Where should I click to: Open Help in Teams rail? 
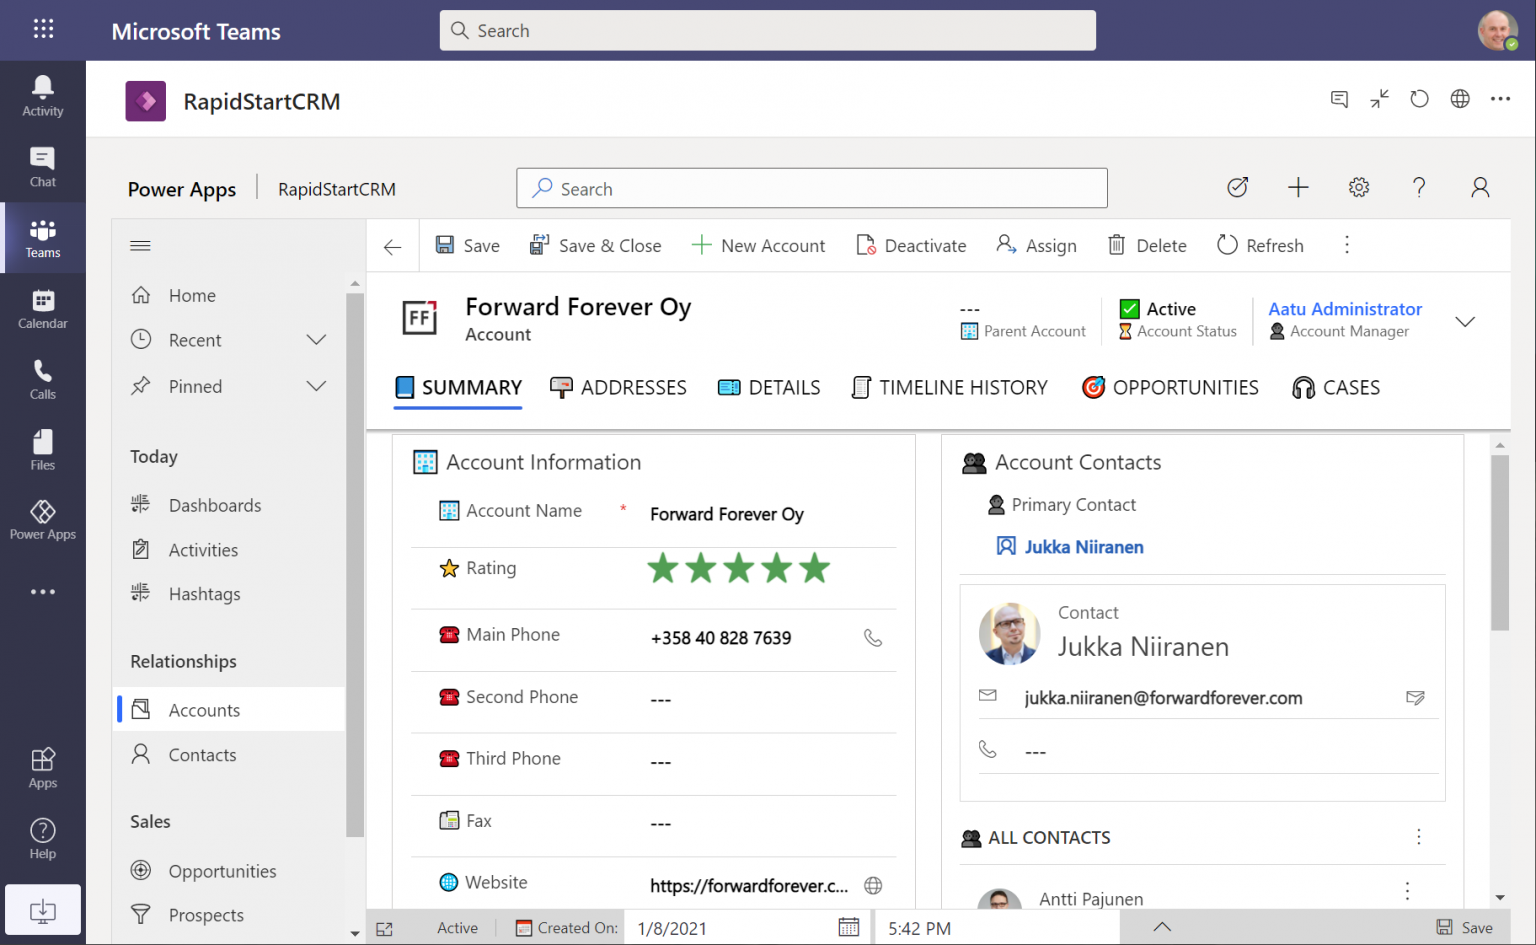(x=43, y=839)
